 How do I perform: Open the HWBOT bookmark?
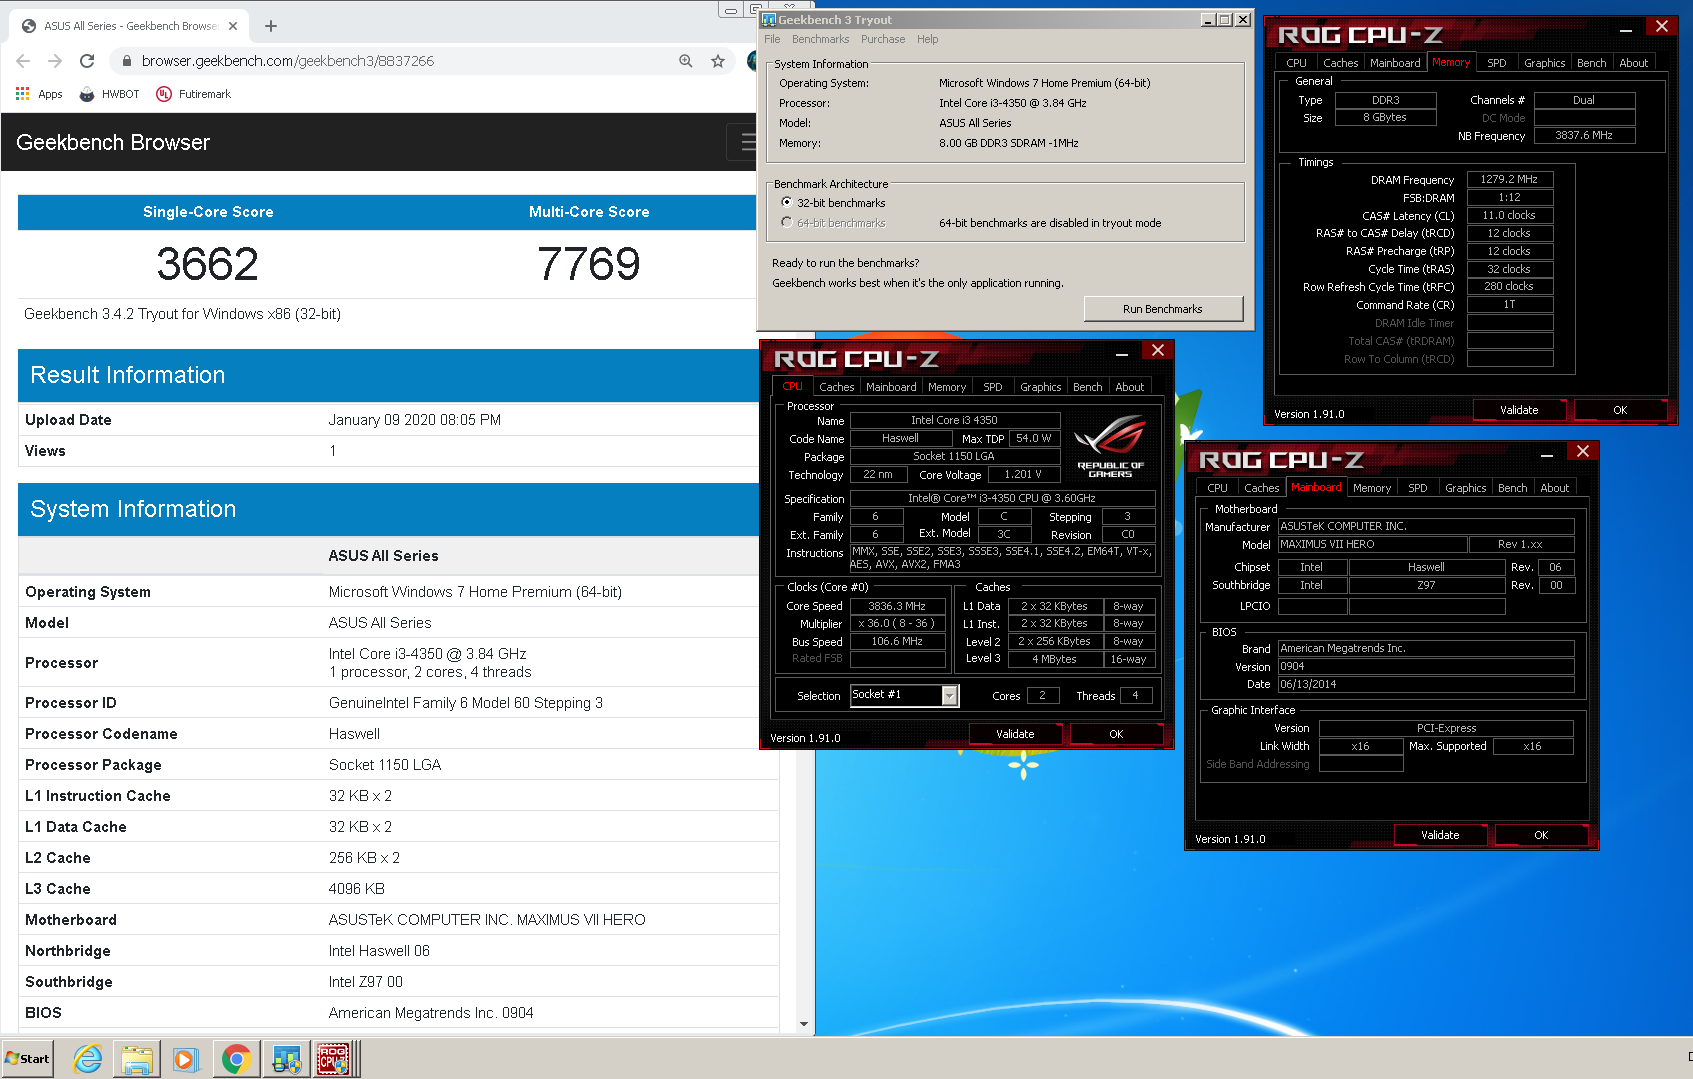109,94
